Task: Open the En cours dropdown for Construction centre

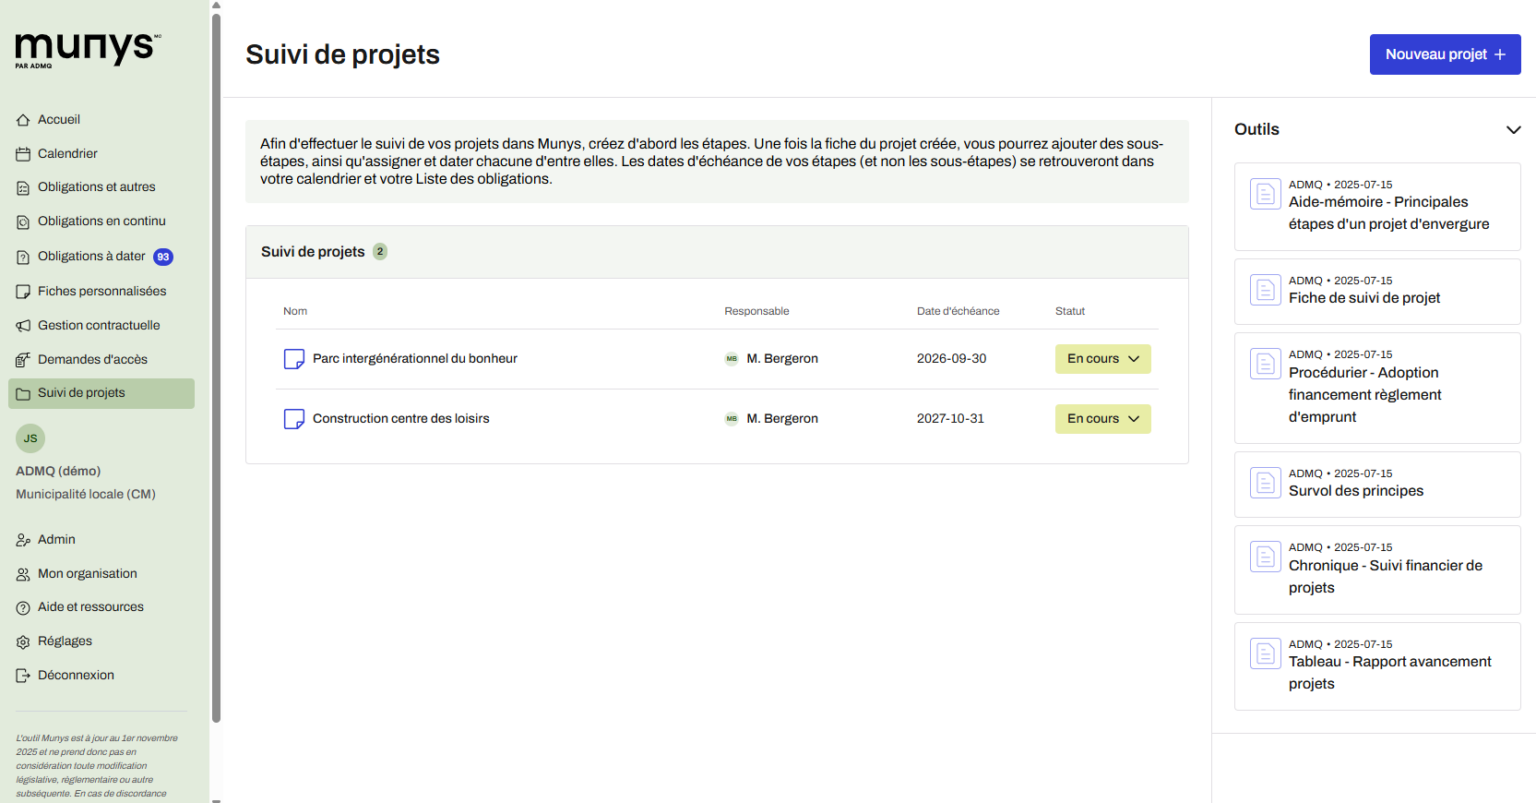Action: click(x=1102, y=419)
